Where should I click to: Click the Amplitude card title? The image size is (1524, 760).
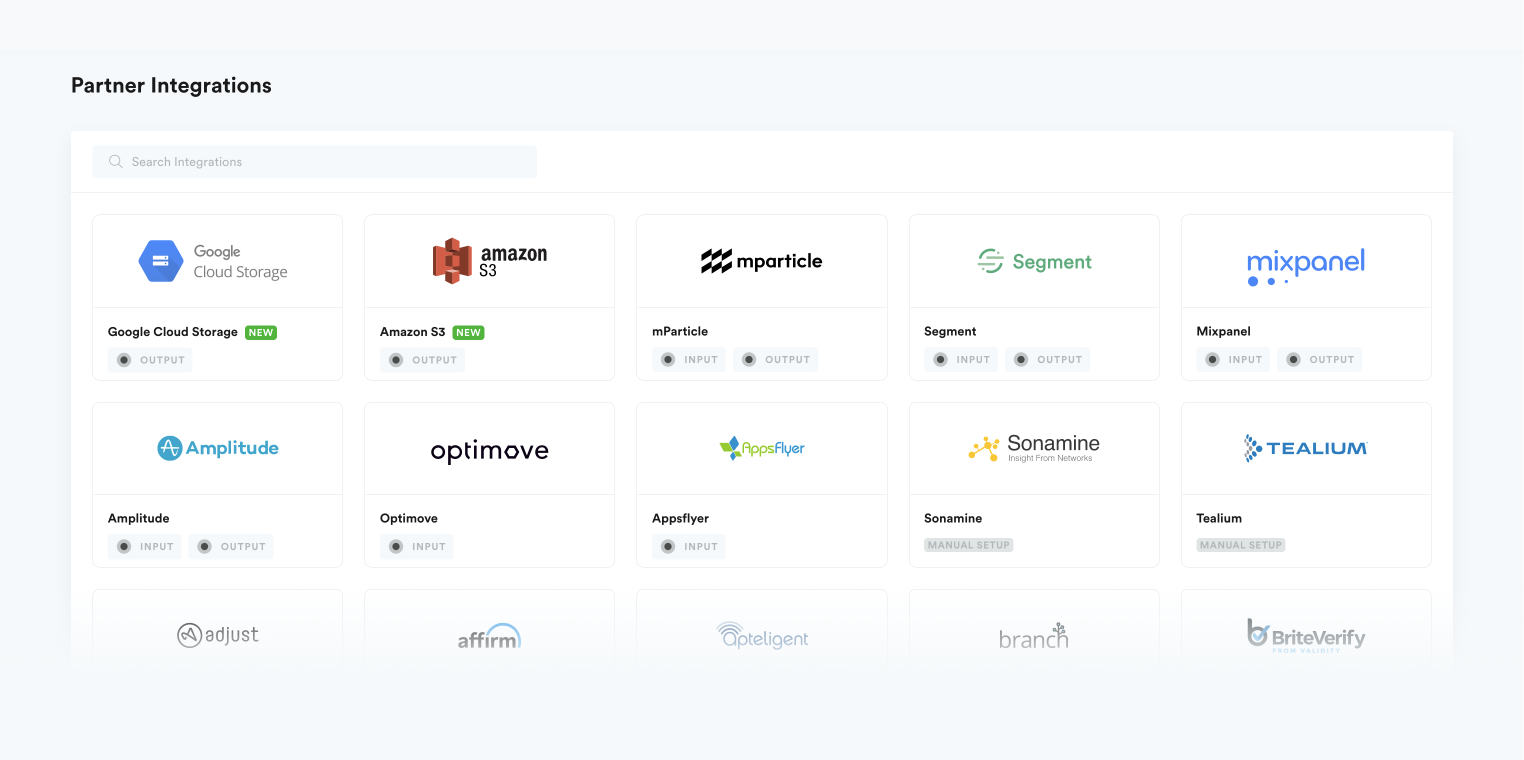(139, 518)
